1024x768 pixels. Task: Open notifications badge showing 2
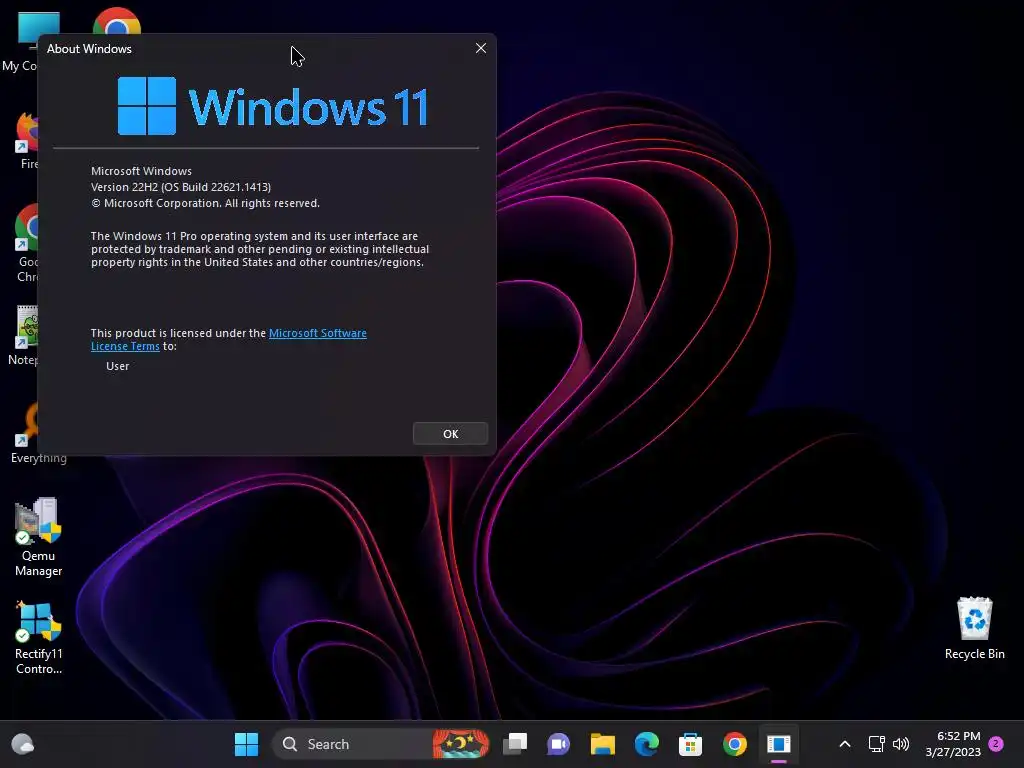pyautogui.click(x=996, y=744)
